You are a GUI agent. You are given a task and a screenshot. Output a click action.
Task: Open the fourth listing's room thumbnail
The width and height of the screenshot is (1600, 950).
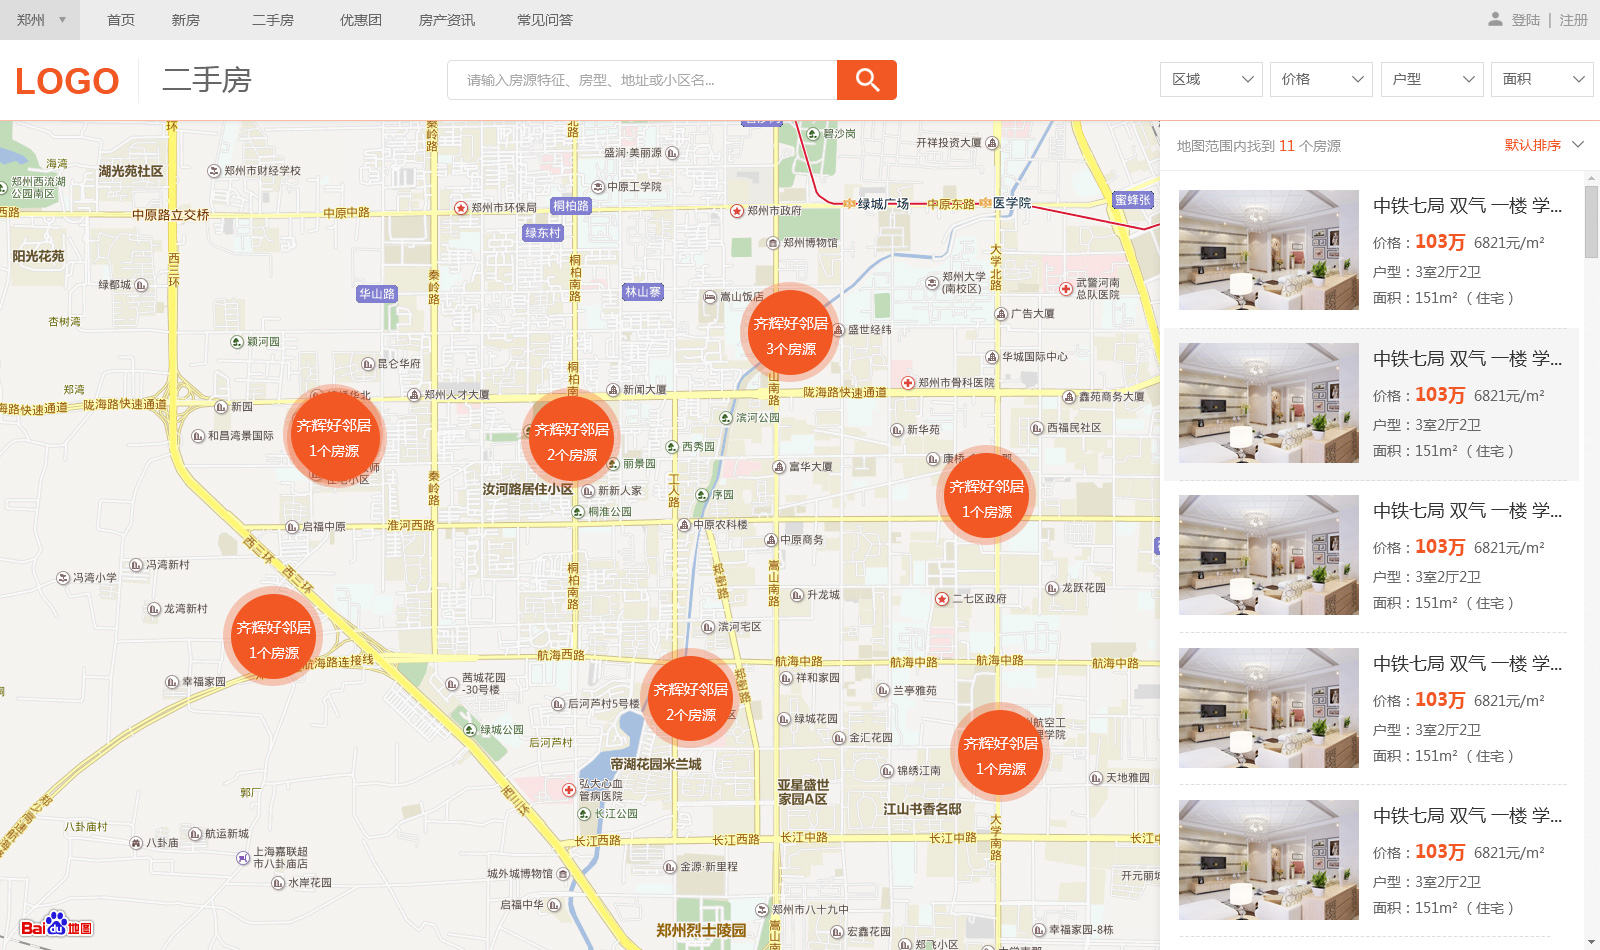point(1269,708)
